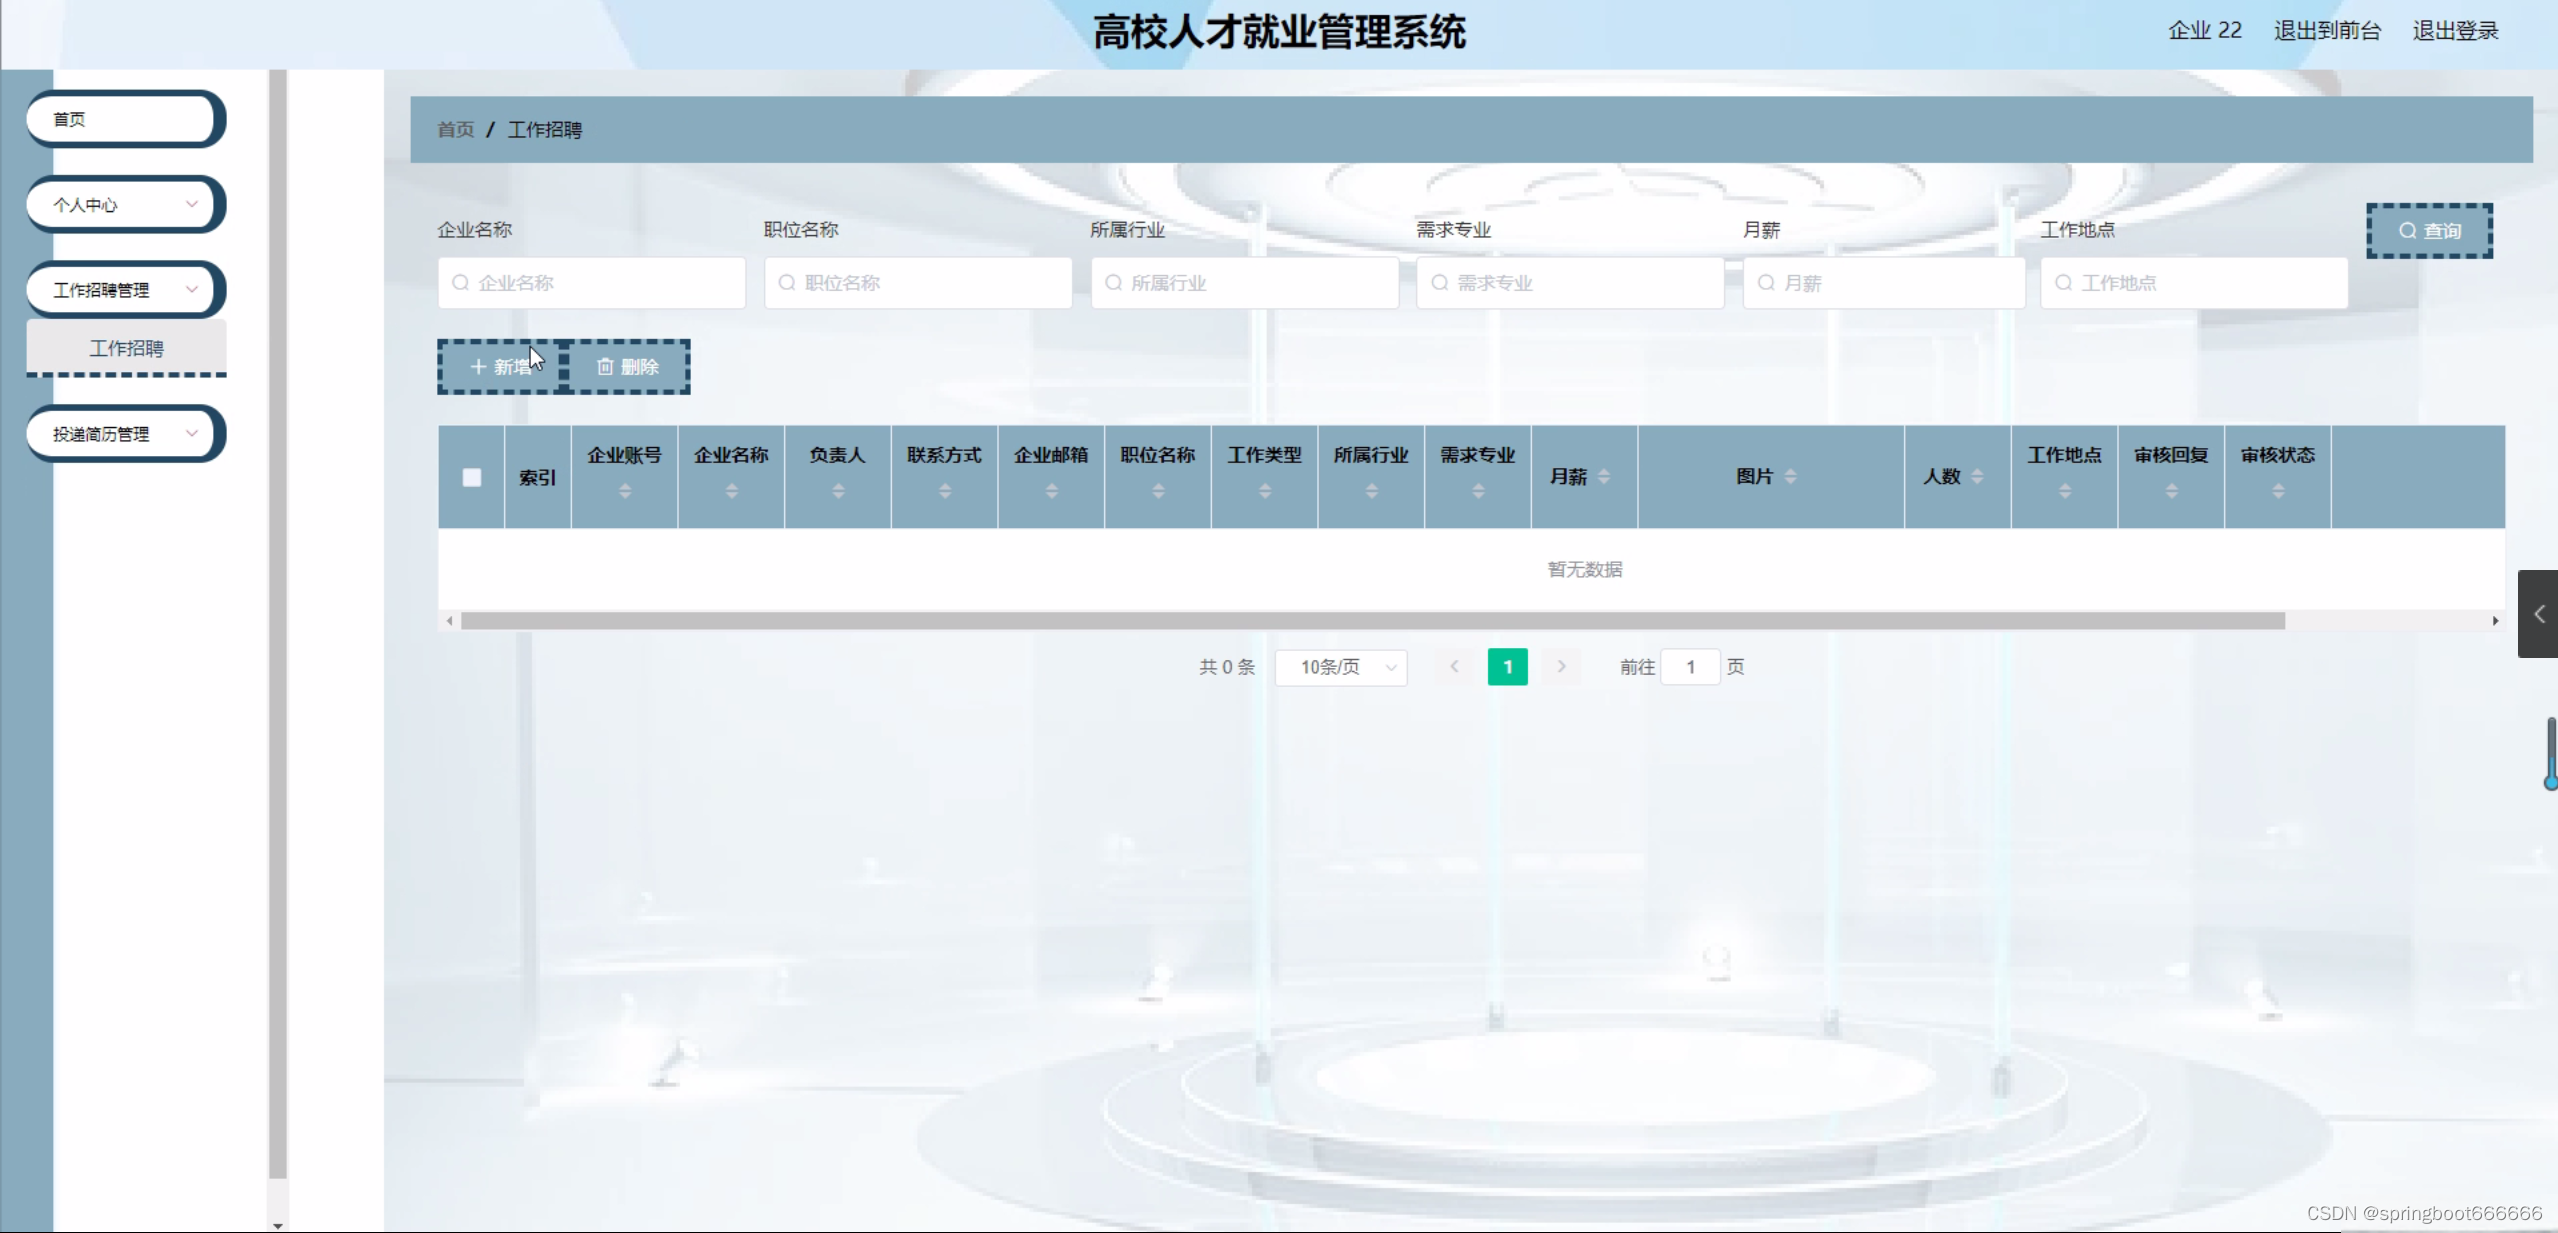Expand the 个人中心 sidebar menu
Viewport: 2558px width, 1233px height.
pyautogui.click(x=125, y=205)
